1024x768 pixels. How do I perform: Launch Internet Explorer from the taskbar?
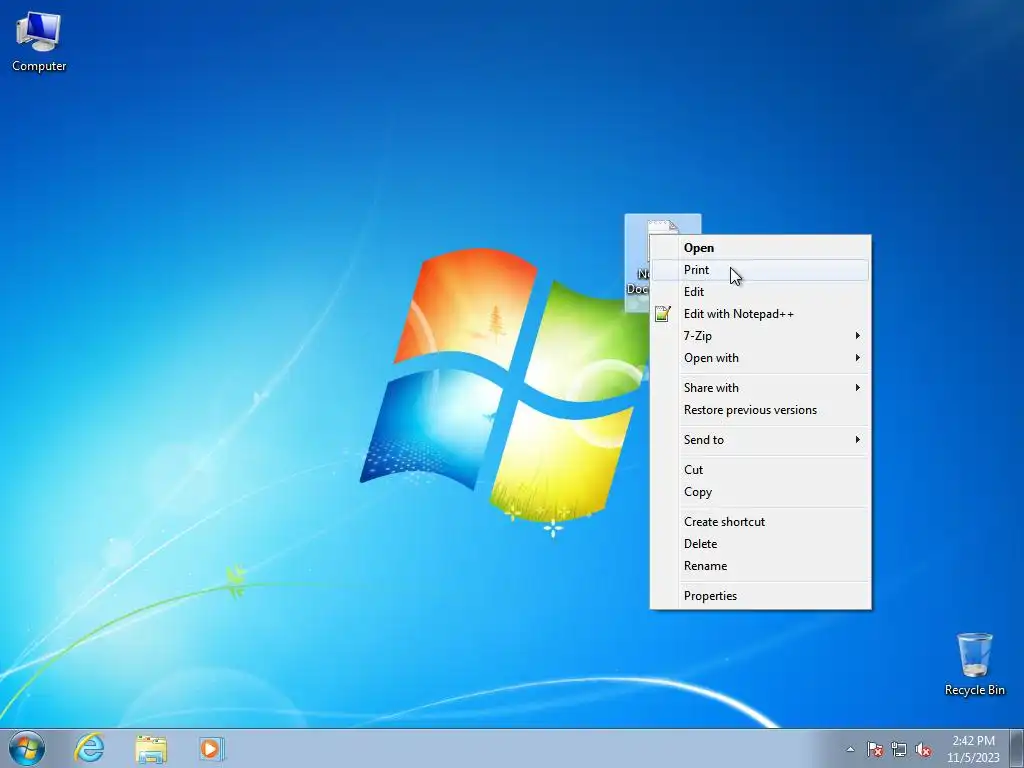click(89, 748)
